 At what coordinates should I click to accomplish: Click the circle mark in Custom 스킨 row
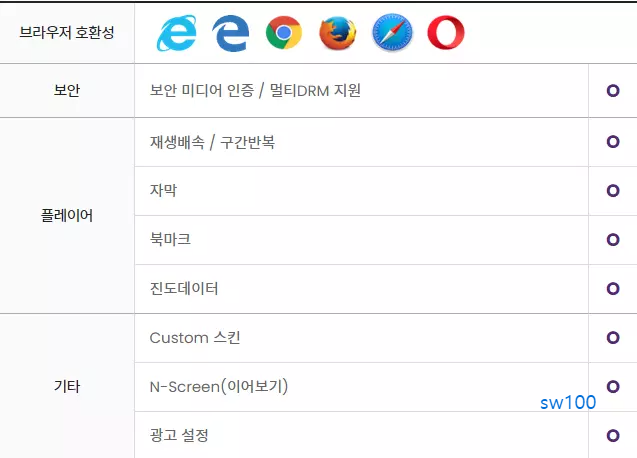[613, 338]
